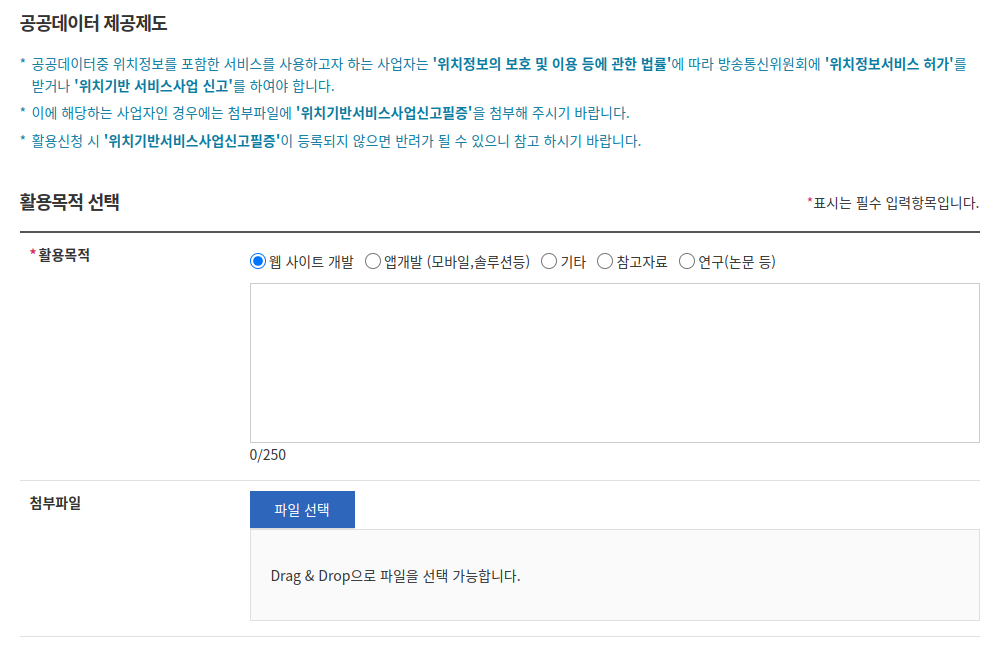The width and height of the screenshot is (995, 647).
Task: Open file picker with 파일 선택 button
Action: click(302, 509)
